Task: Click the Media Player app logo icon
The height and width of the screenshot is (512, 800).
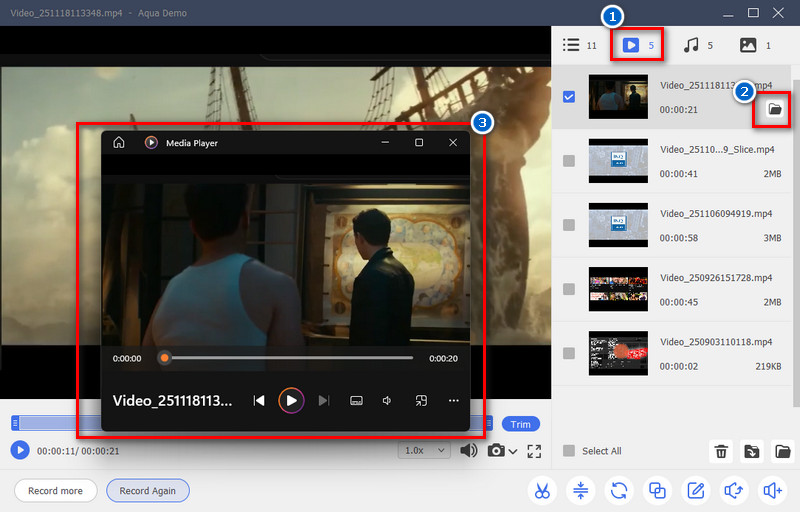Action: 151,142
